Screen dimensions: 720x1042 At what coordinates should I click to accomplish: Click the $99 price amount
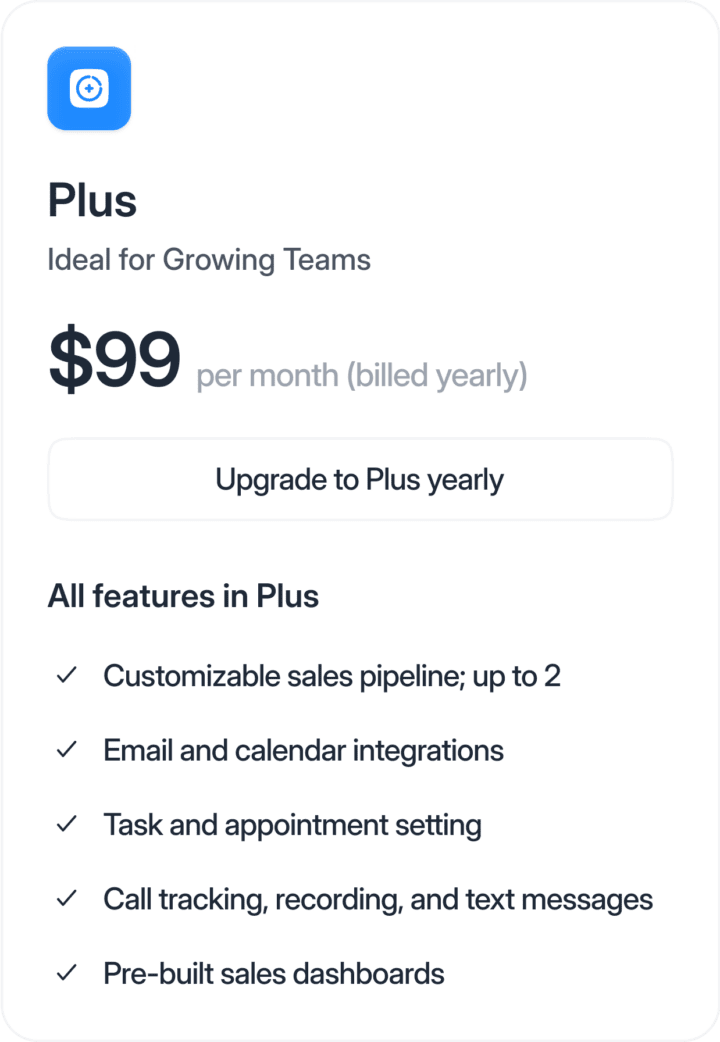click(x=114, y=360)
